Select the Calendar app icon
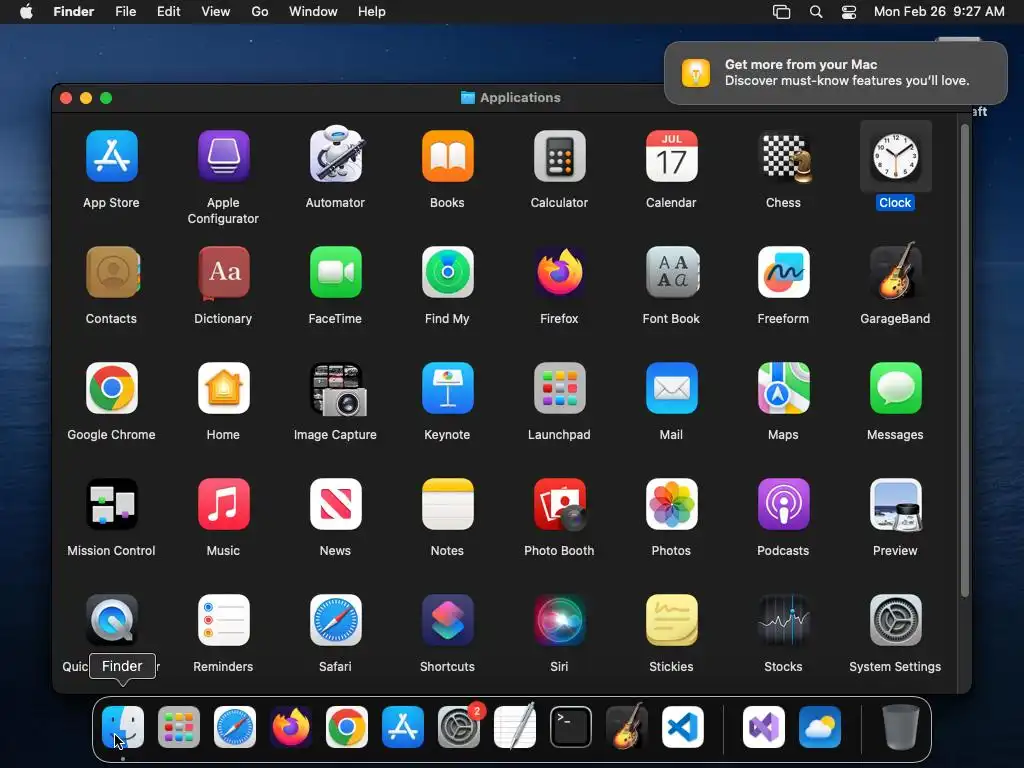1024x768 pixels. (x=671, y=156)
